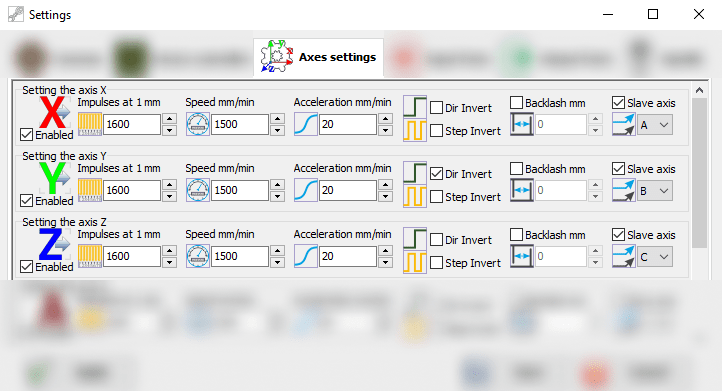This screenshot has height=391, width=722.
Task: Click the Y axis speed gauge icon
Action: coord(198,190)
